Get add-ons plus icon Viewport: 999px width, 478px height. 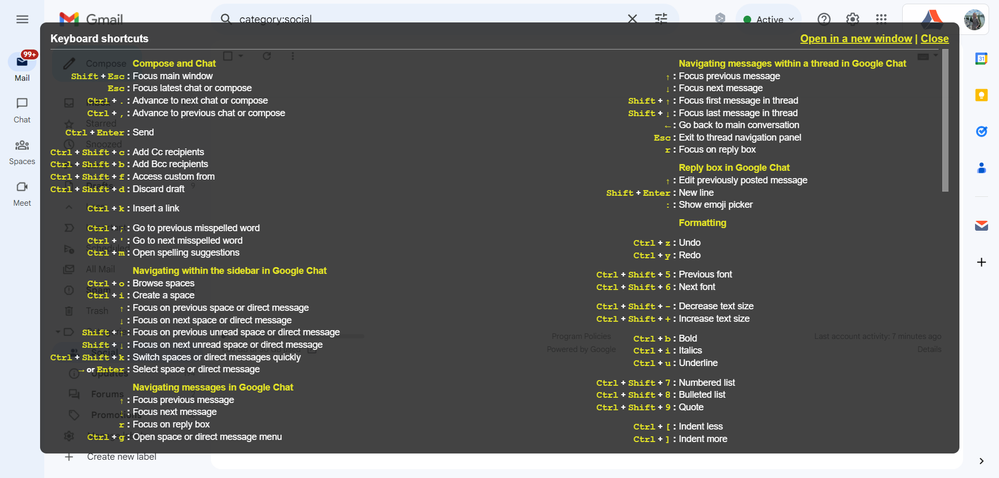click(x=981, y=262)
